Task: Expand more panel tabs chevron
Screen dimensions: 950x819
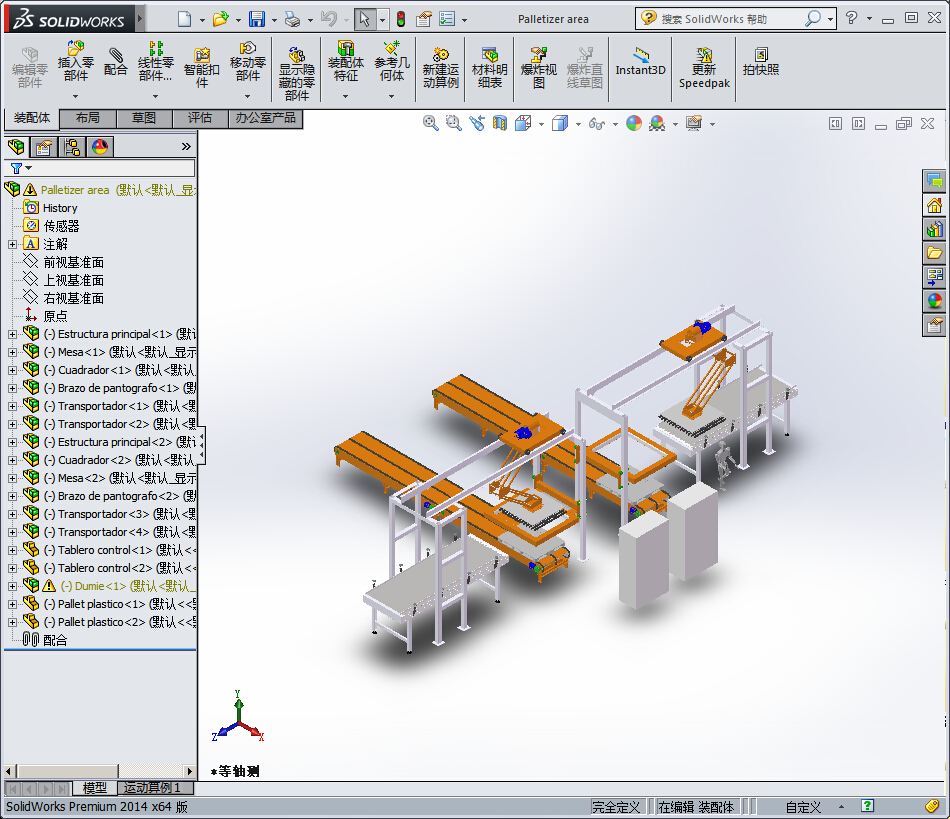Action: coord(186,147)
